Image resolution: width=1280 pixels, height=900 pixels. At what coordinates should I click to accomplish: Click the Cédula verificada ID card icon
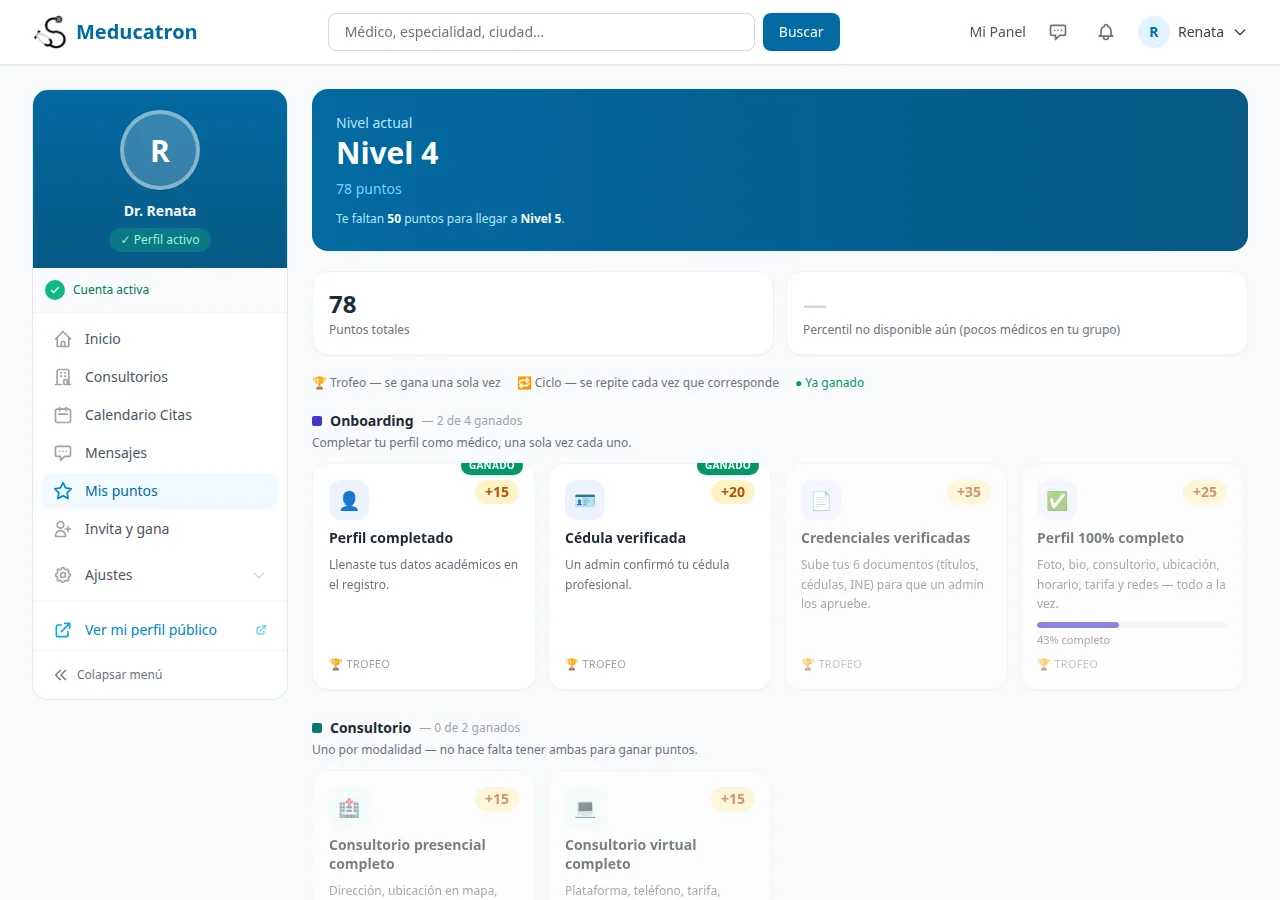[585, 500]
